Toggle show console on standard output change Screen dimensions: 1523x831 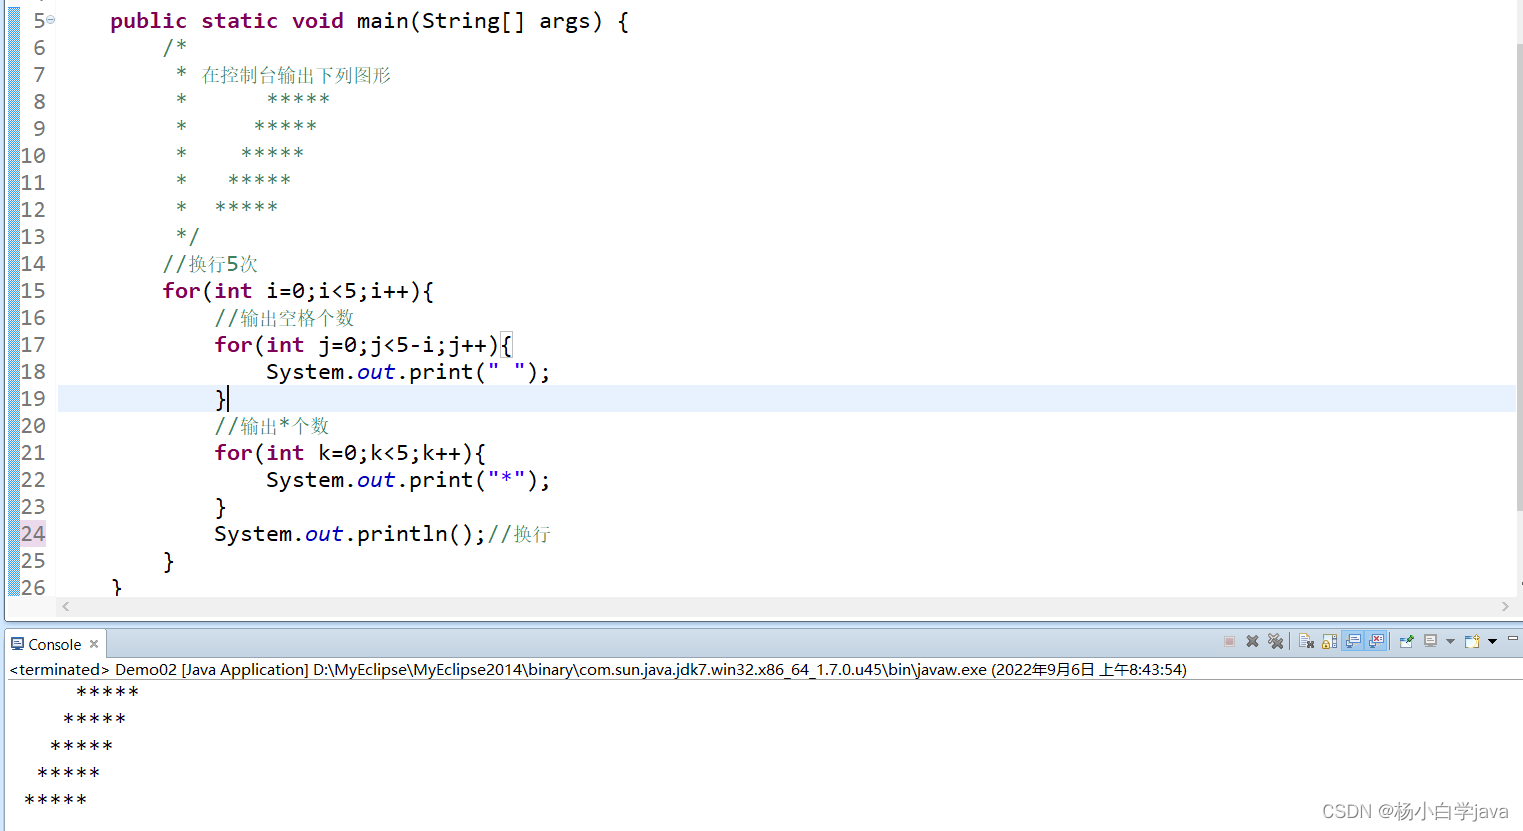[x=1352, y=641]
